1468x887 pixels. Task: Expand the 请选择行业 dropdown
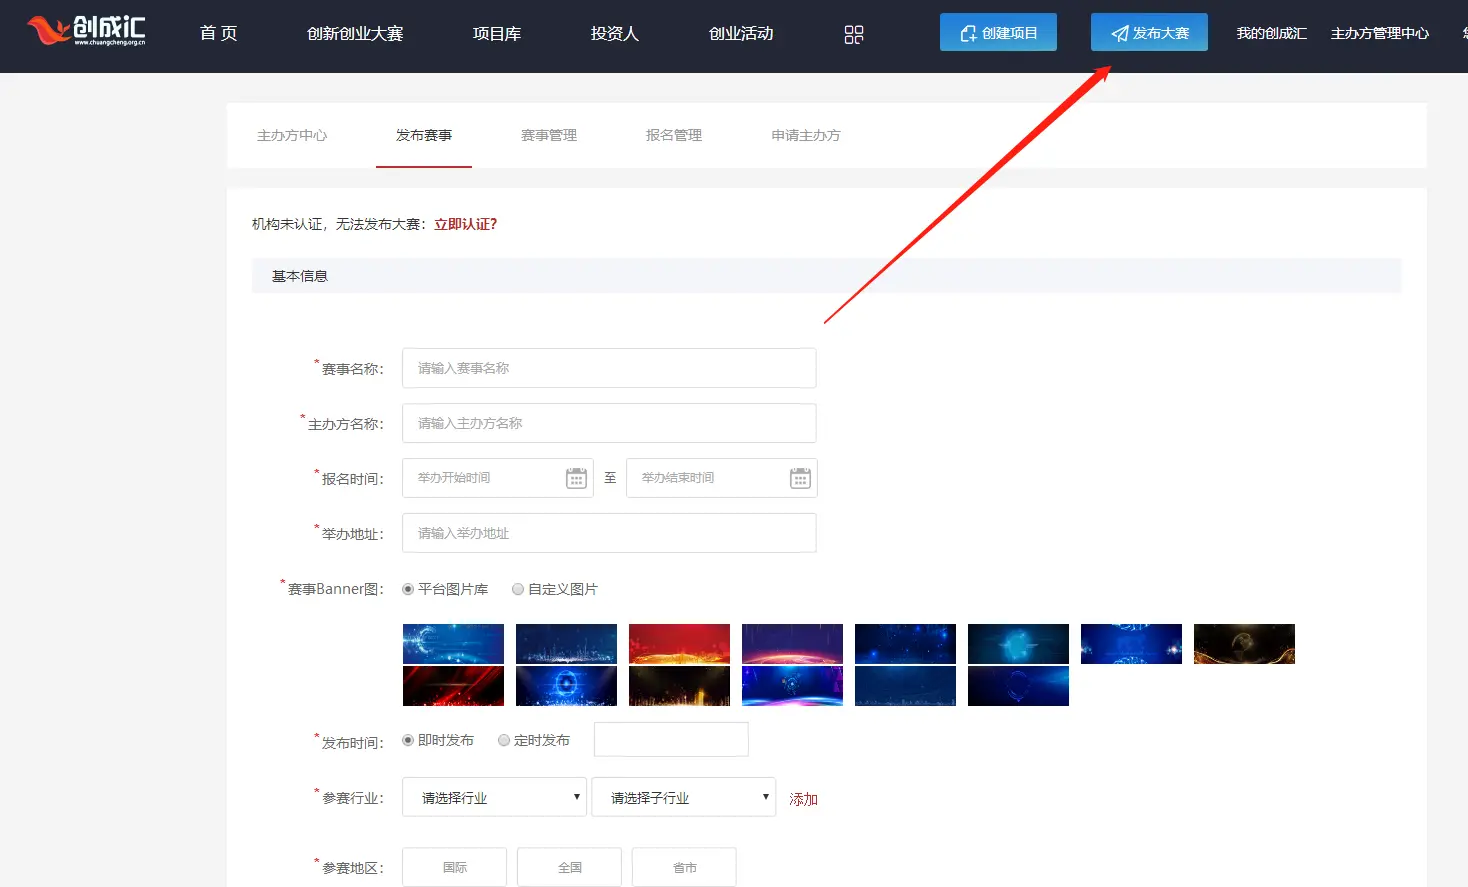[x=494, y=797]
